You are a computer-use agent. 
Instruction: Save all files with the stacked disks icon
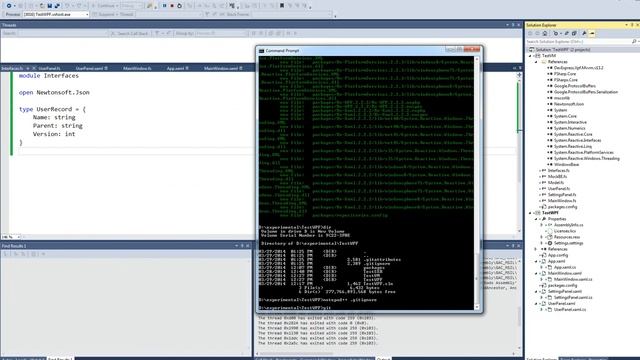(57, 6)
